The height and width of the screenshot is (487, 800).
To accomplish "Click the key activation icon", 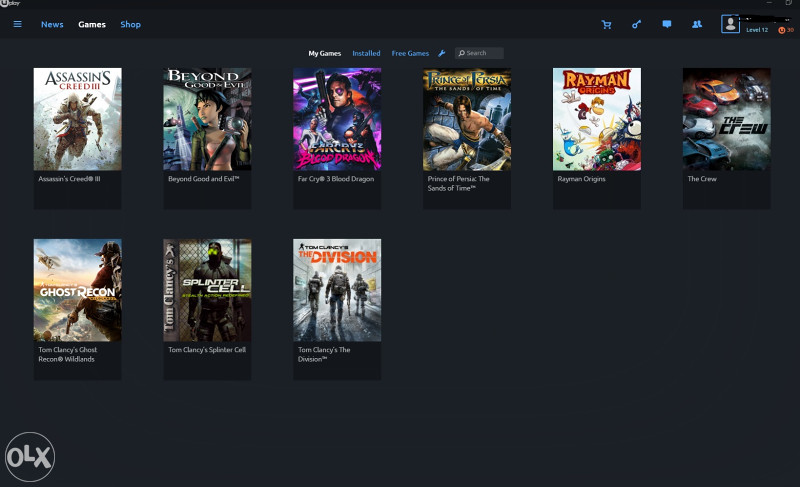I will (x=636, y=24).
